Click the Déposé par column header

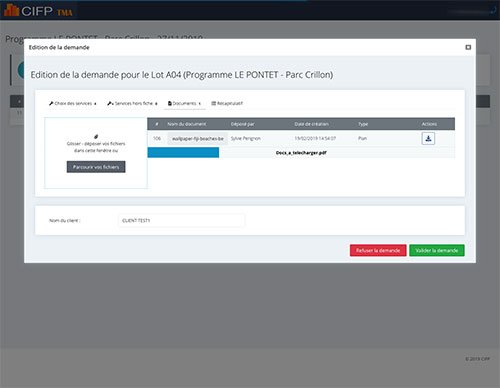click(242, 124)
